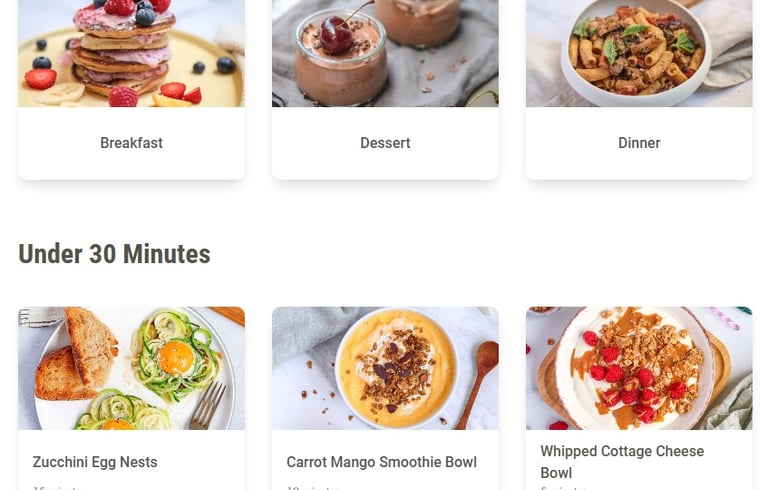Click the cut-off time text under Zucchini Egg Nests
Screen dimensions: 768x490
(59, 488)
